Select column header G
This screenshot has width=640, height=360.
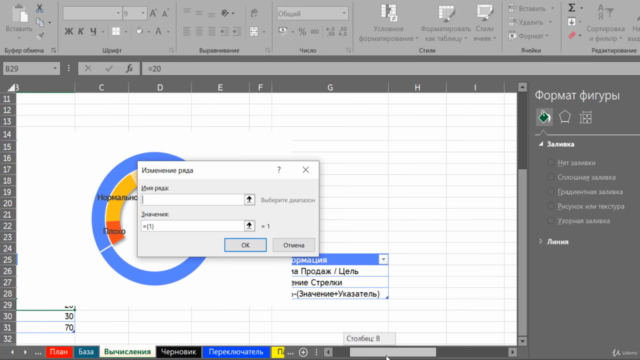330,87
